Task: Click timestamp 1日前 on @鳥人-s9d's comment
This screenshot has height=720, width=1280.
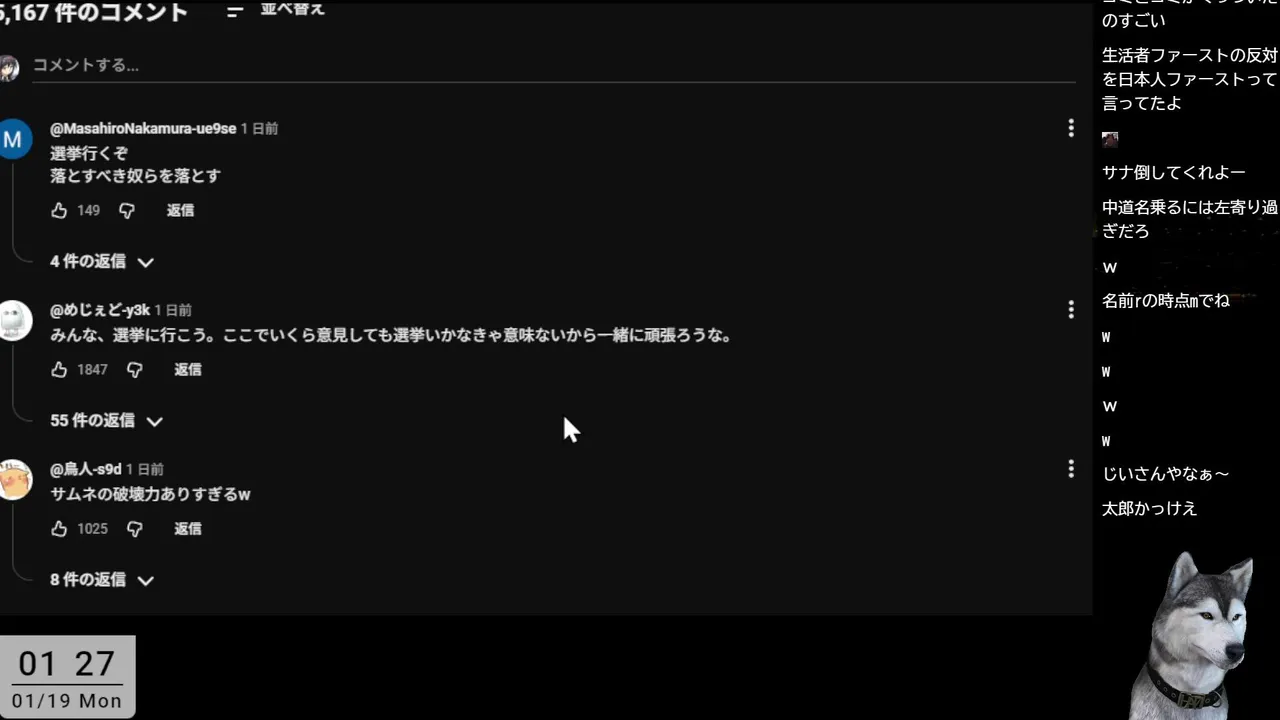Action: point(145,469)
